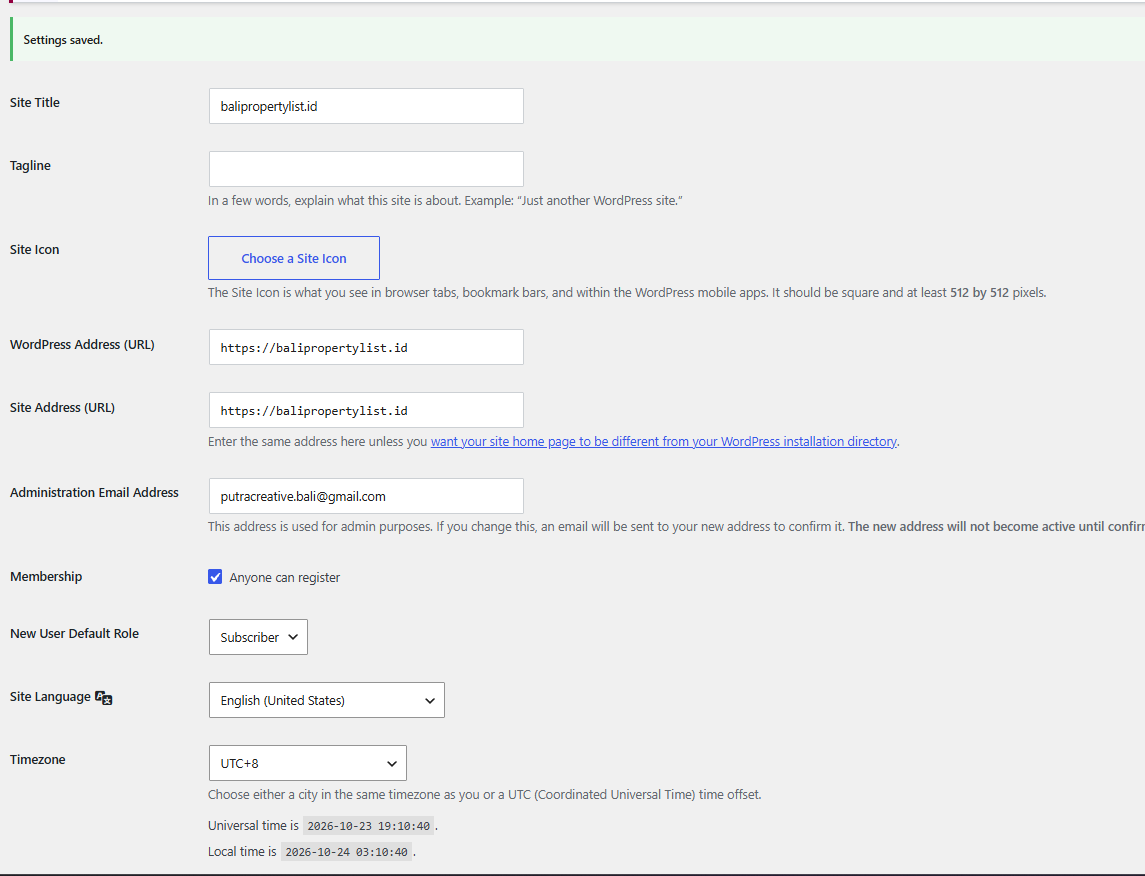Click the Anyone can register label
The height and width of the screenshot is (876, 1145).
[x=285, y=577]
